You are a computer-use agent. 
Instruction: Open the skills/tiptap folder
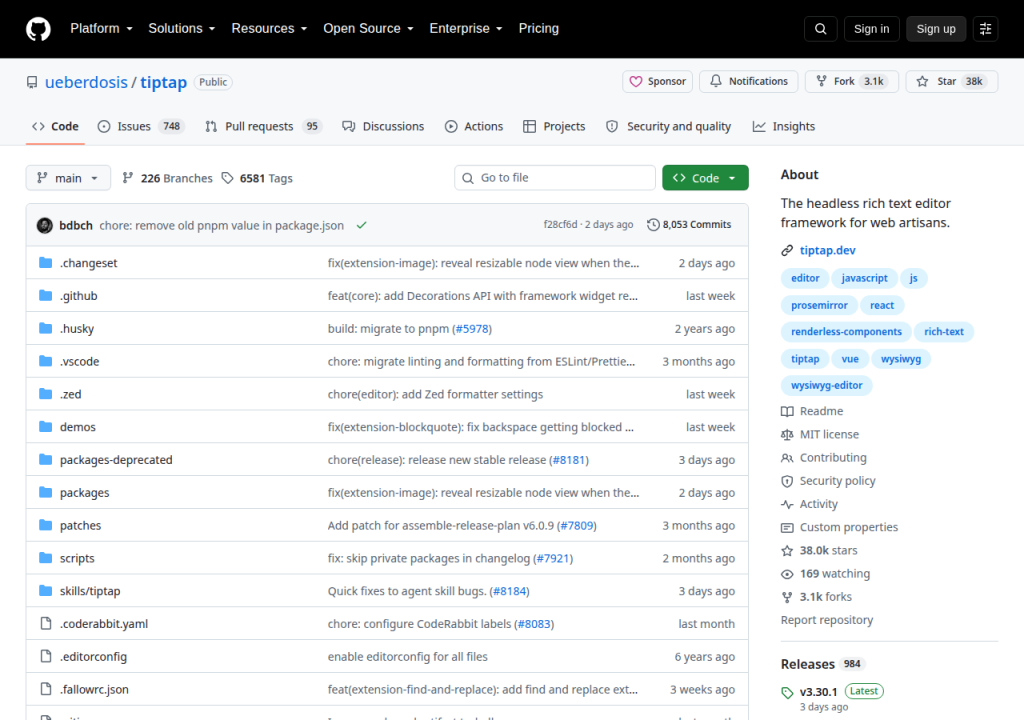[x=90, y=591]
